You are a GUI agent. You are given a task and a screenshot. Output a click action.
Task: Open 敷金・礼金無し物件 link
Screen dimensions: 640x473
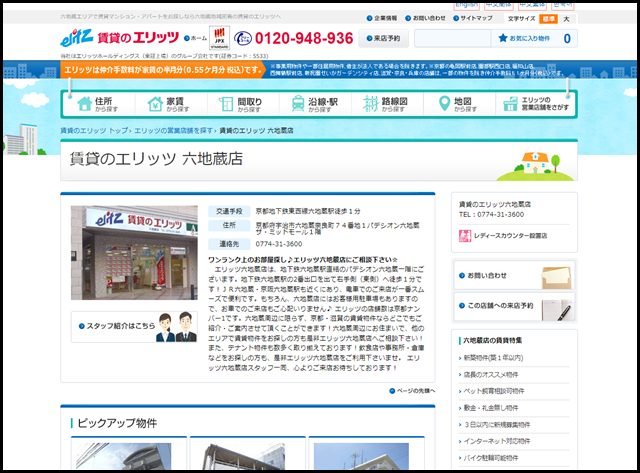point(491,408)
